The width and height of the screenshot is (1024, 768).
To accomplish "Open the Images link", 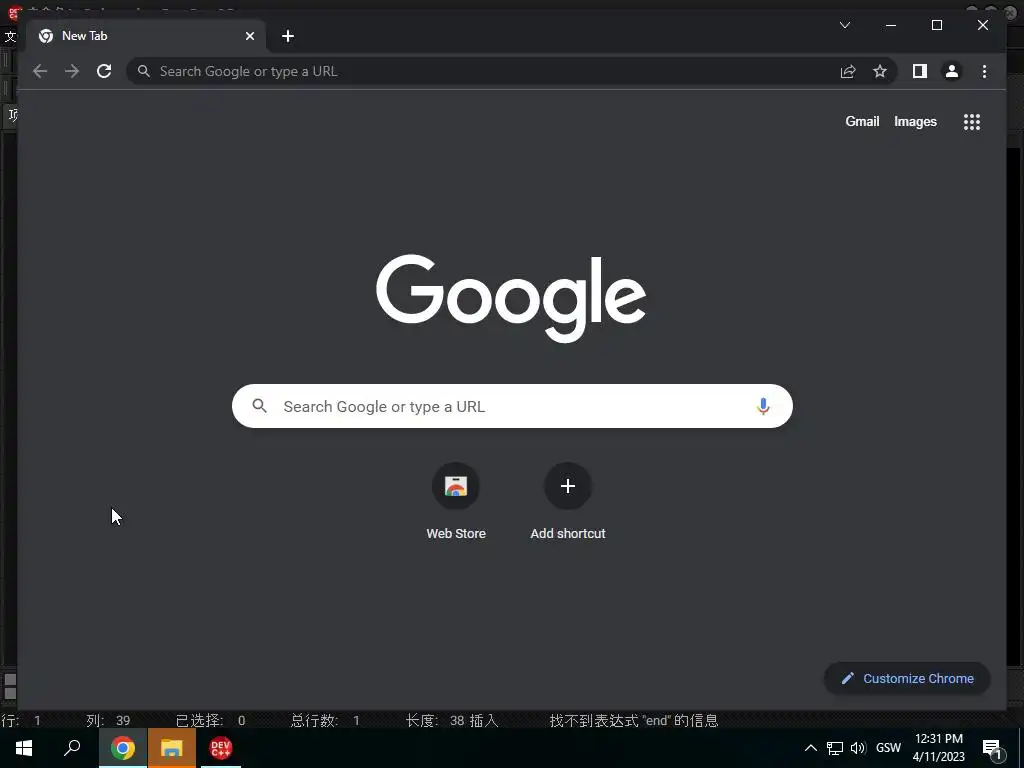I will point(915,121).
